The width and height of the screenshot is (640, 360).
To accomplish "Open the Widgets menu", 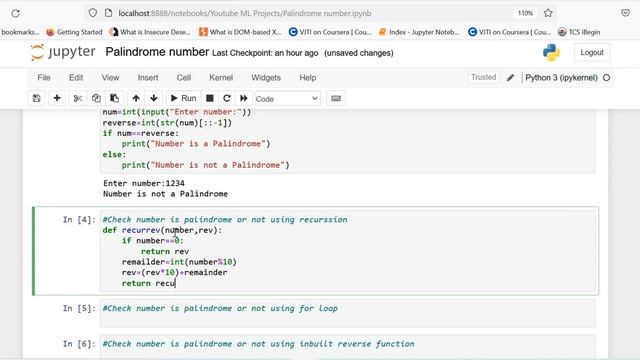I will coord(266,78).
